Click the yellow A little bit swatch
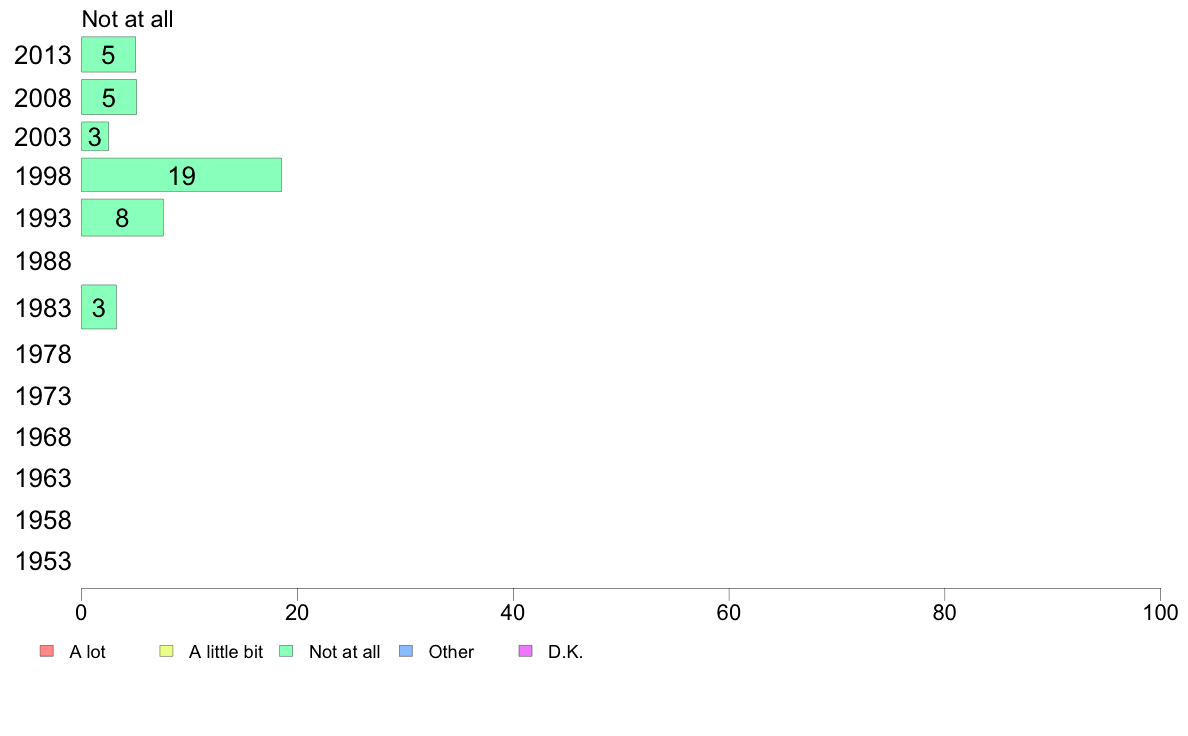This screenshot has width=1188, height=736. coord(167,651)
